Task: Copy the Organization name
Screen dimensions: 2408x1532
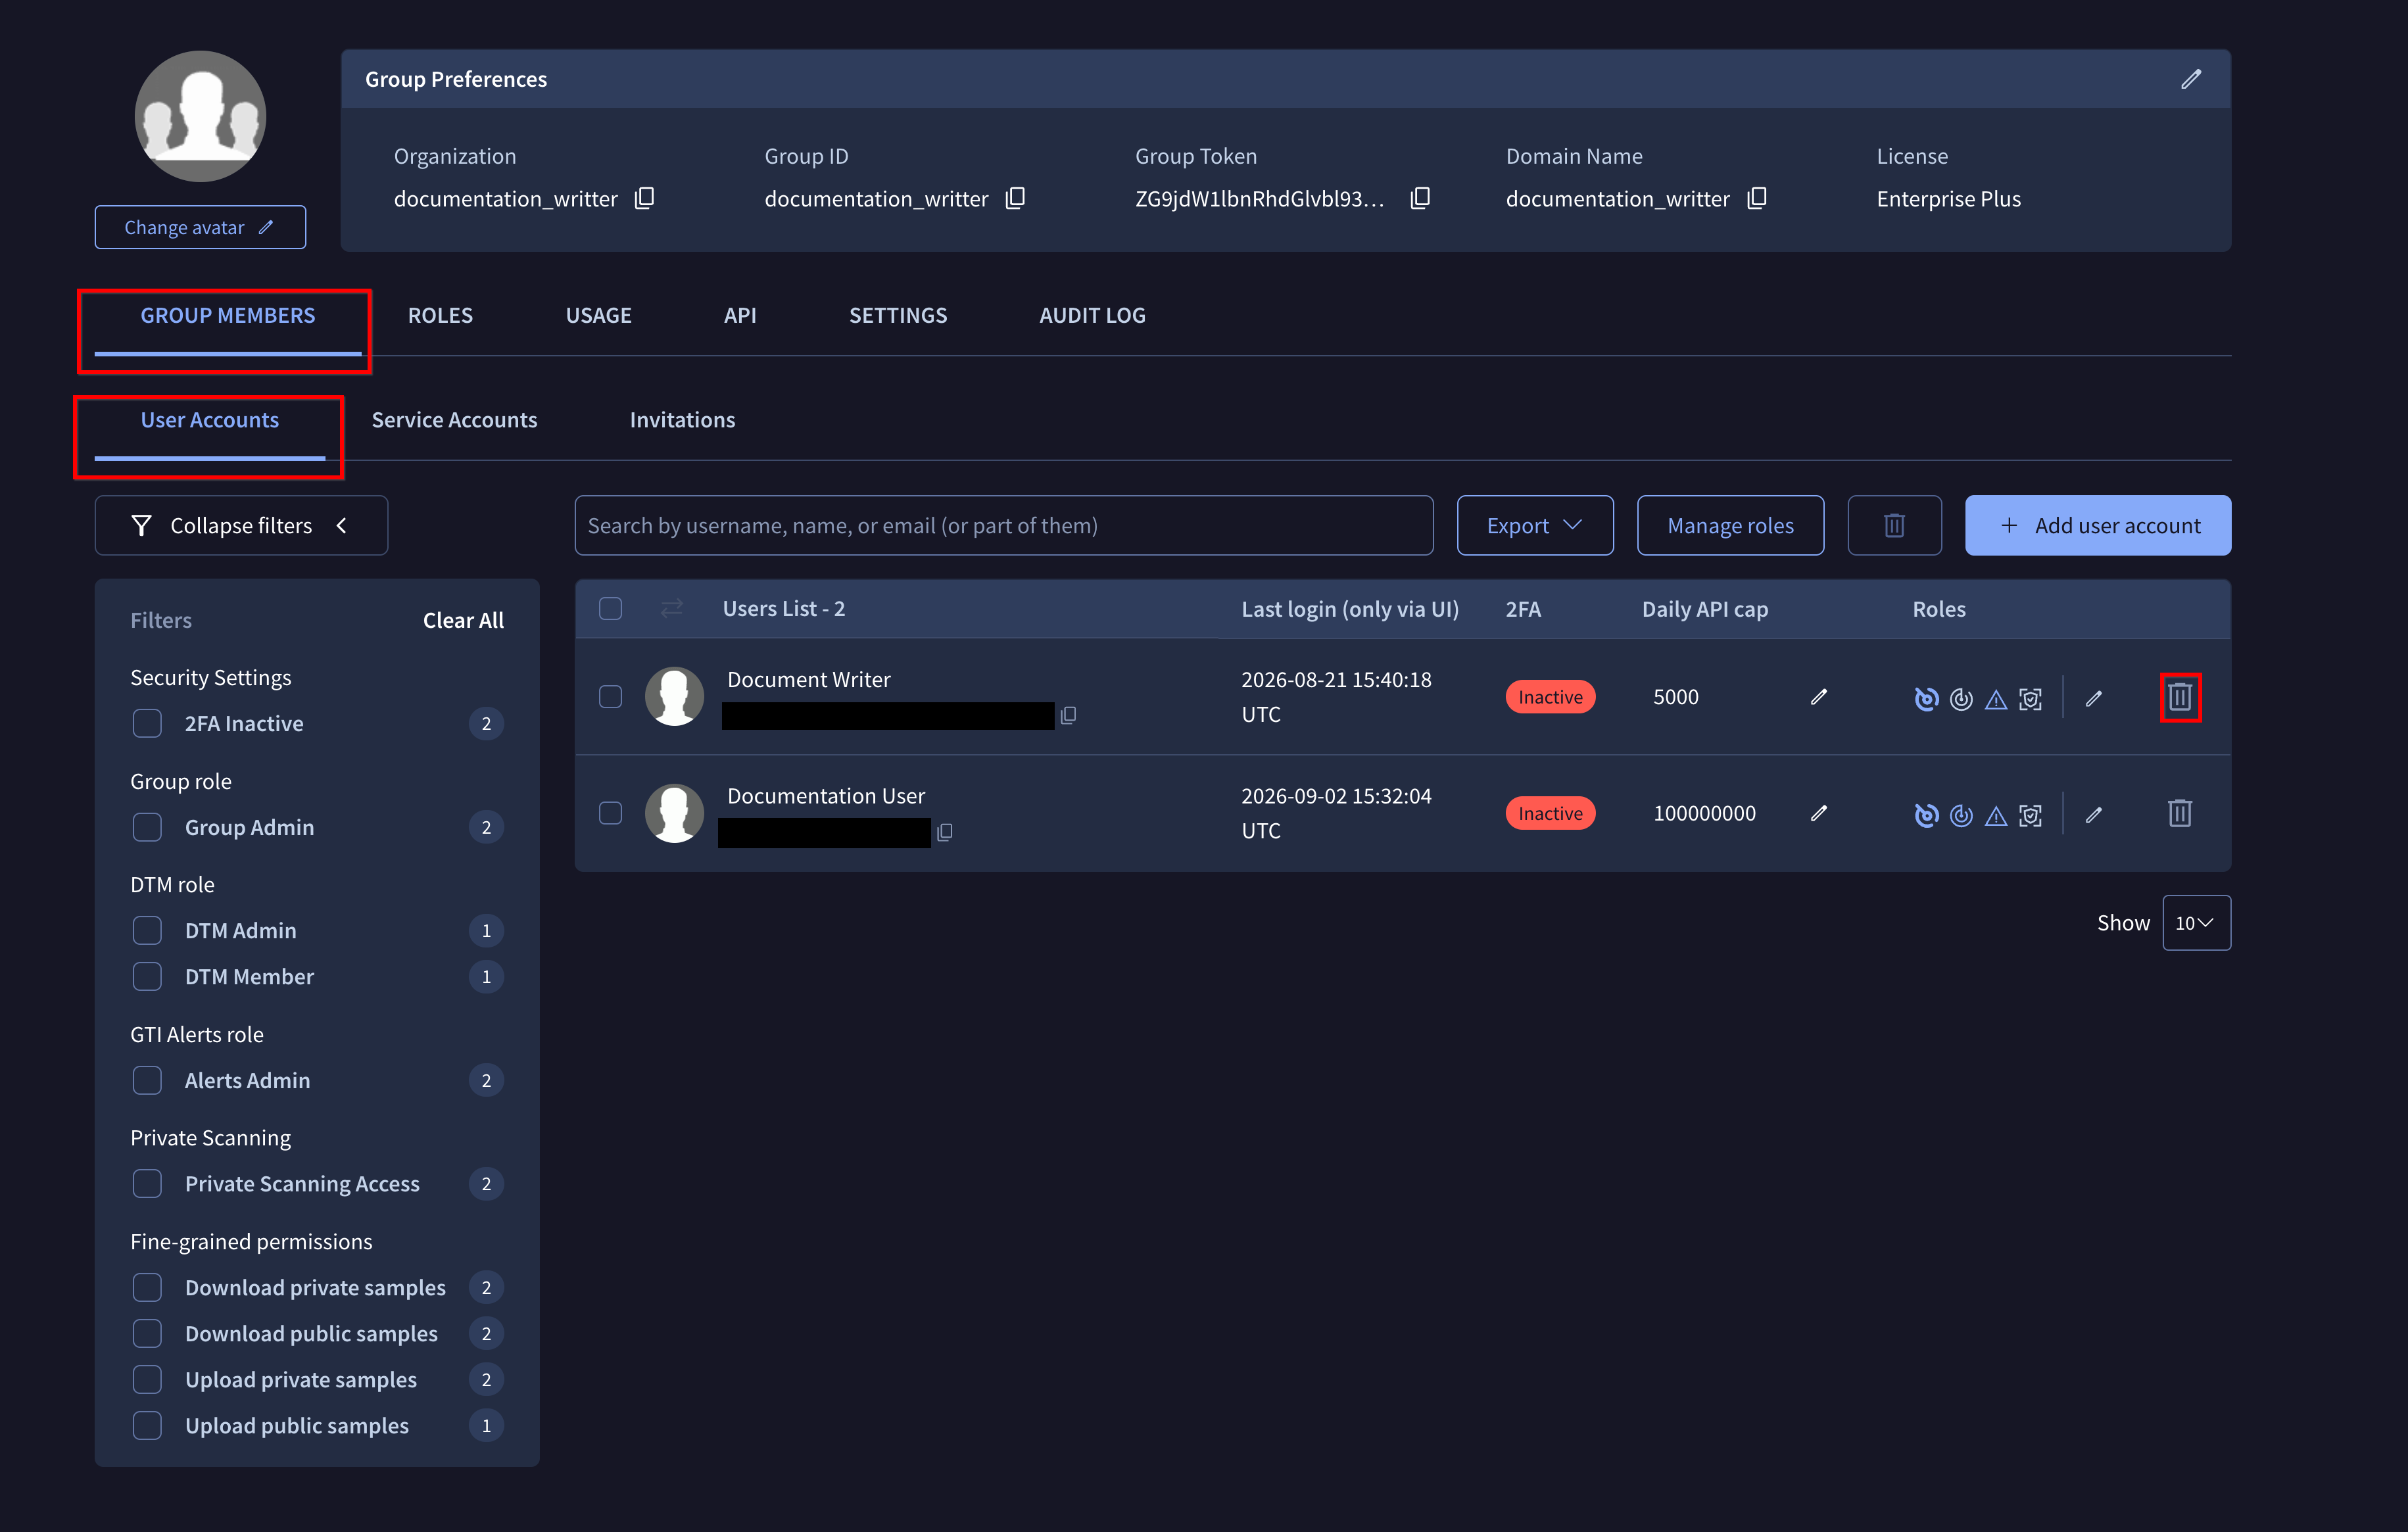Action: tap(645, 198)
